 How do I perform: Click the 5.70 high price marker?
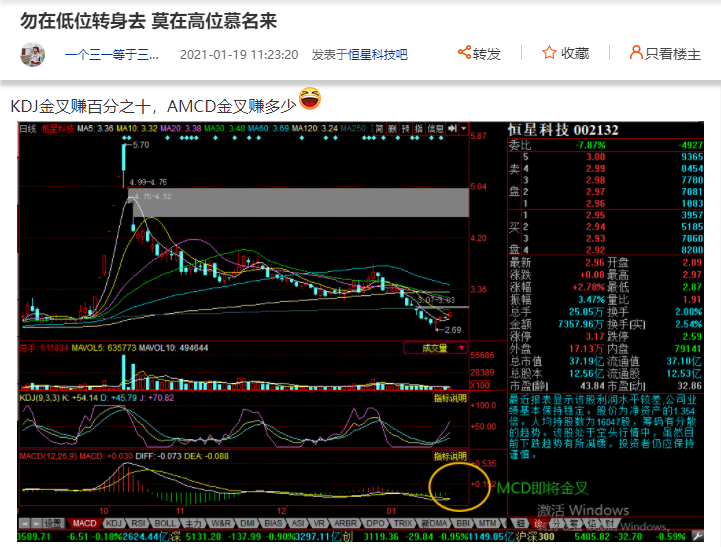tap(141, 145)
